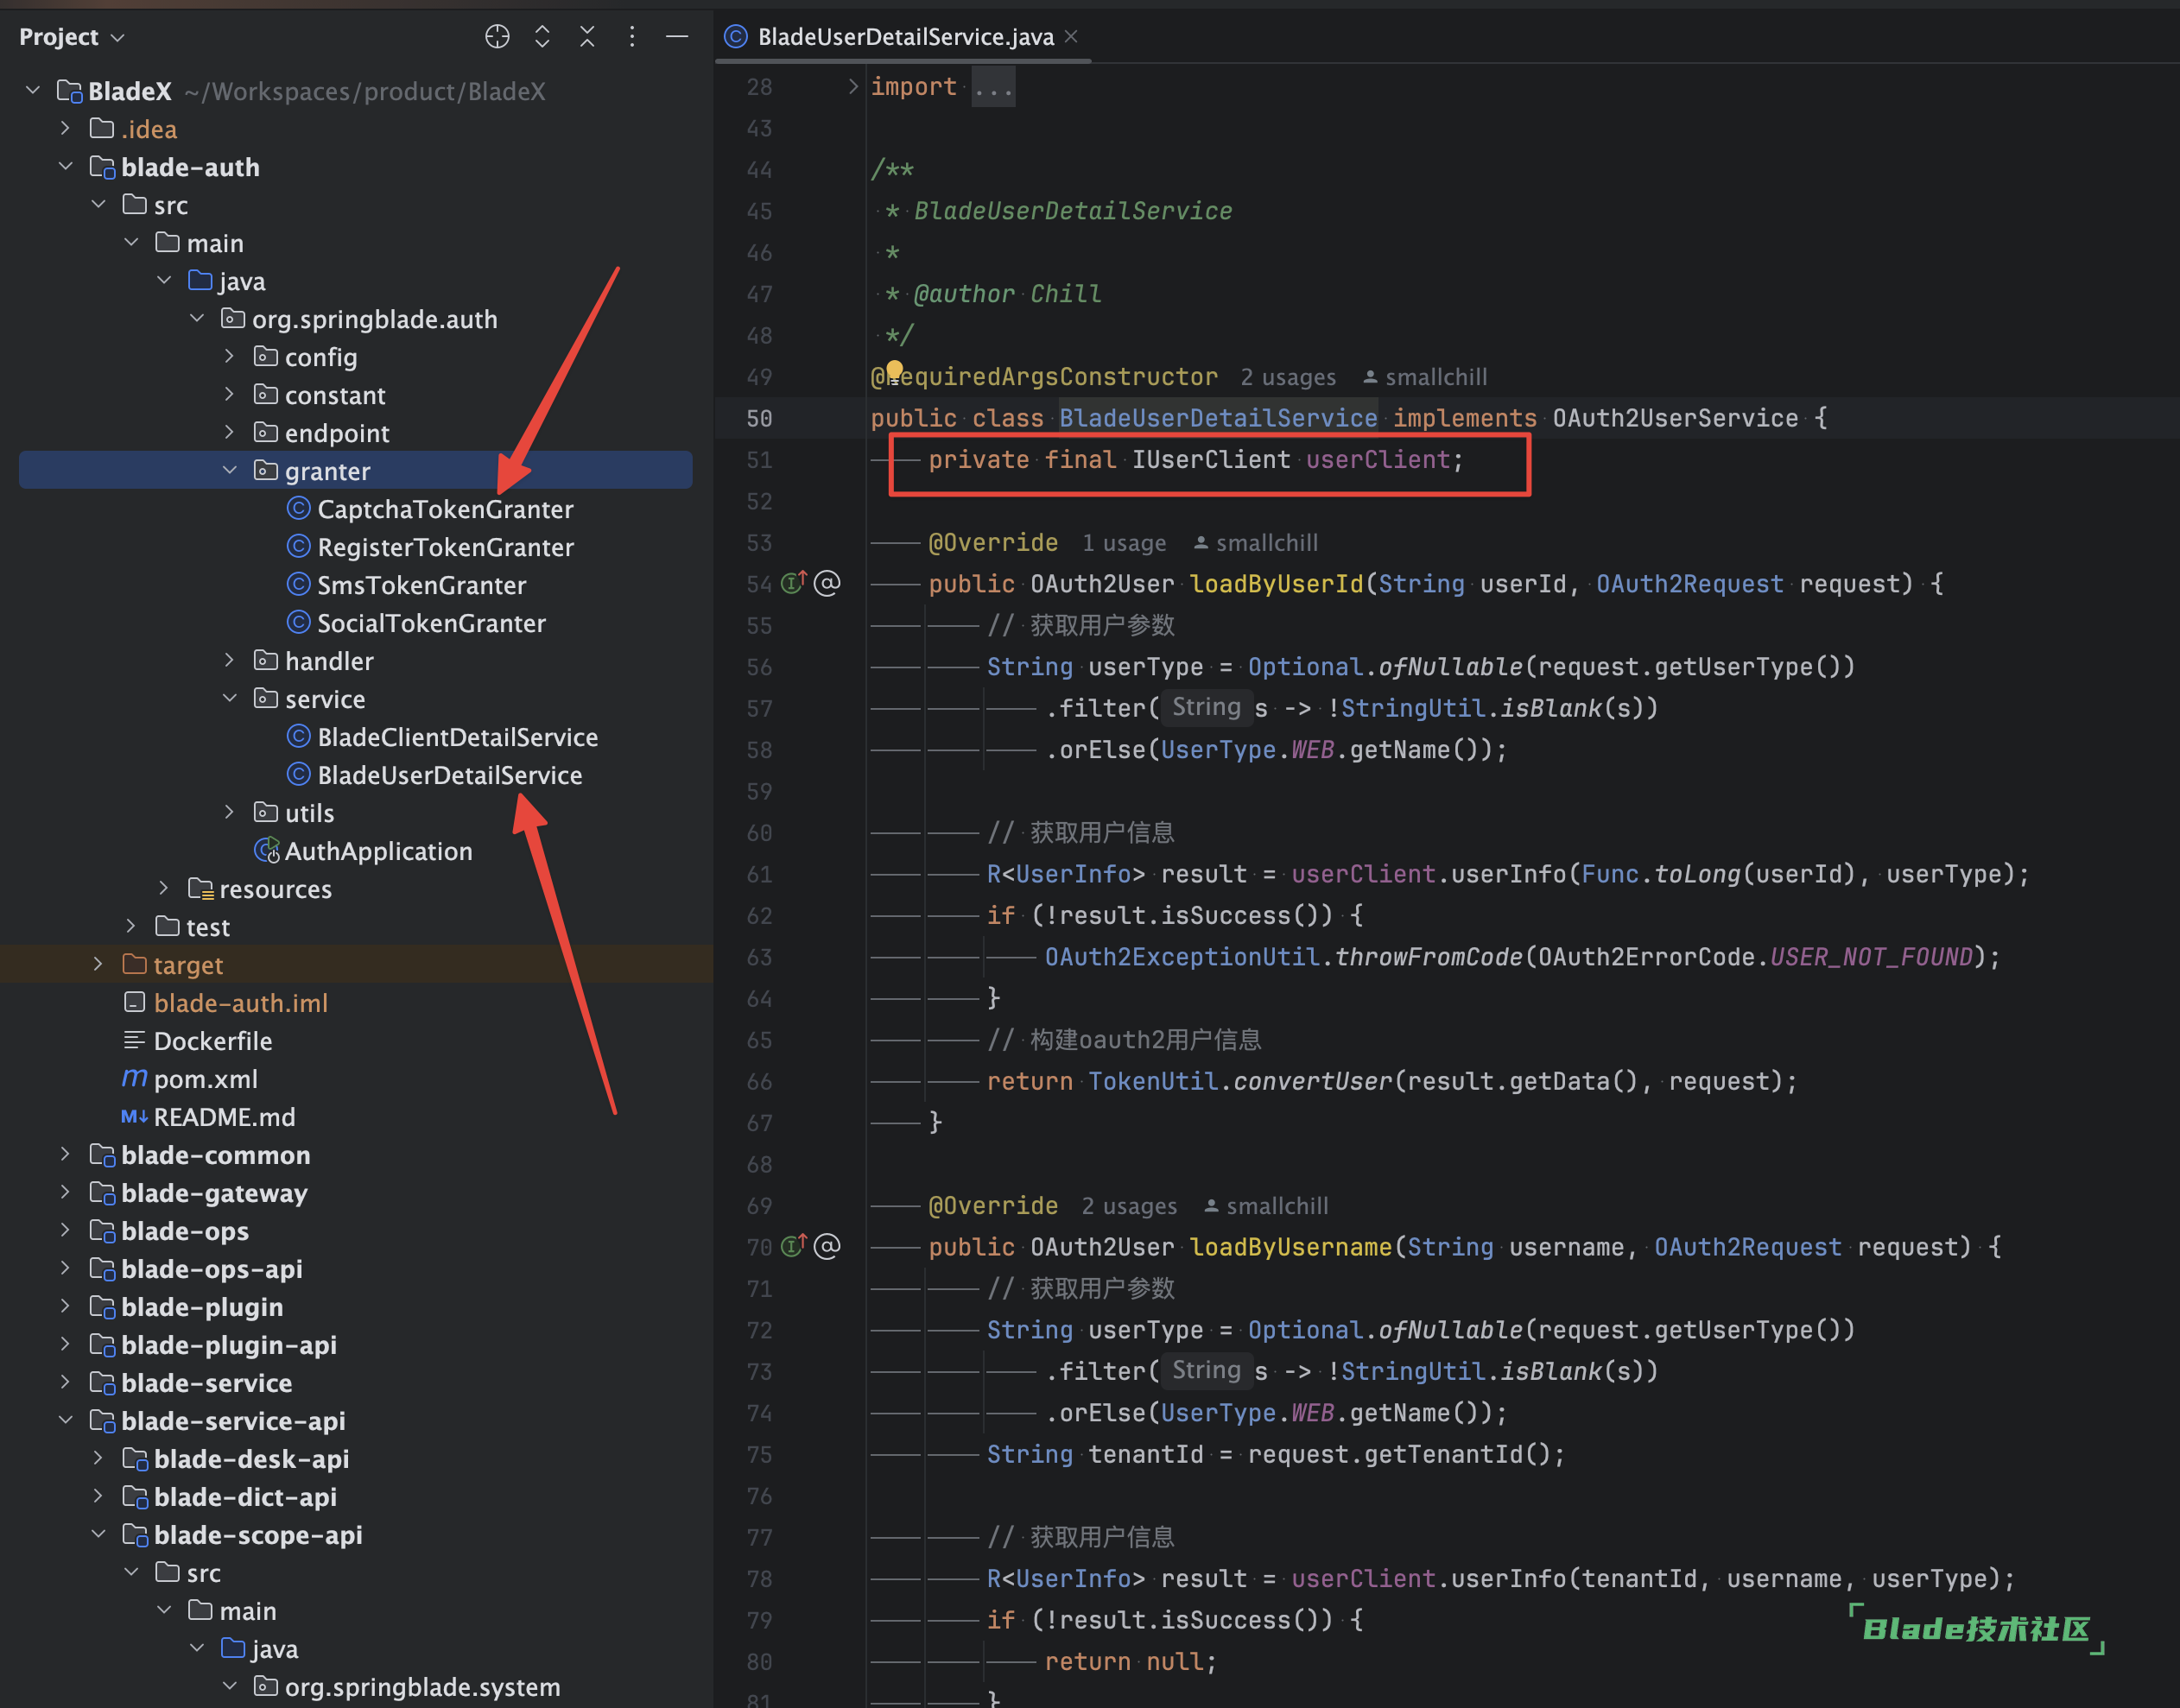Expand the blade-common module
Screen dimensions: 2180x1708
(x=66, y=1155)
